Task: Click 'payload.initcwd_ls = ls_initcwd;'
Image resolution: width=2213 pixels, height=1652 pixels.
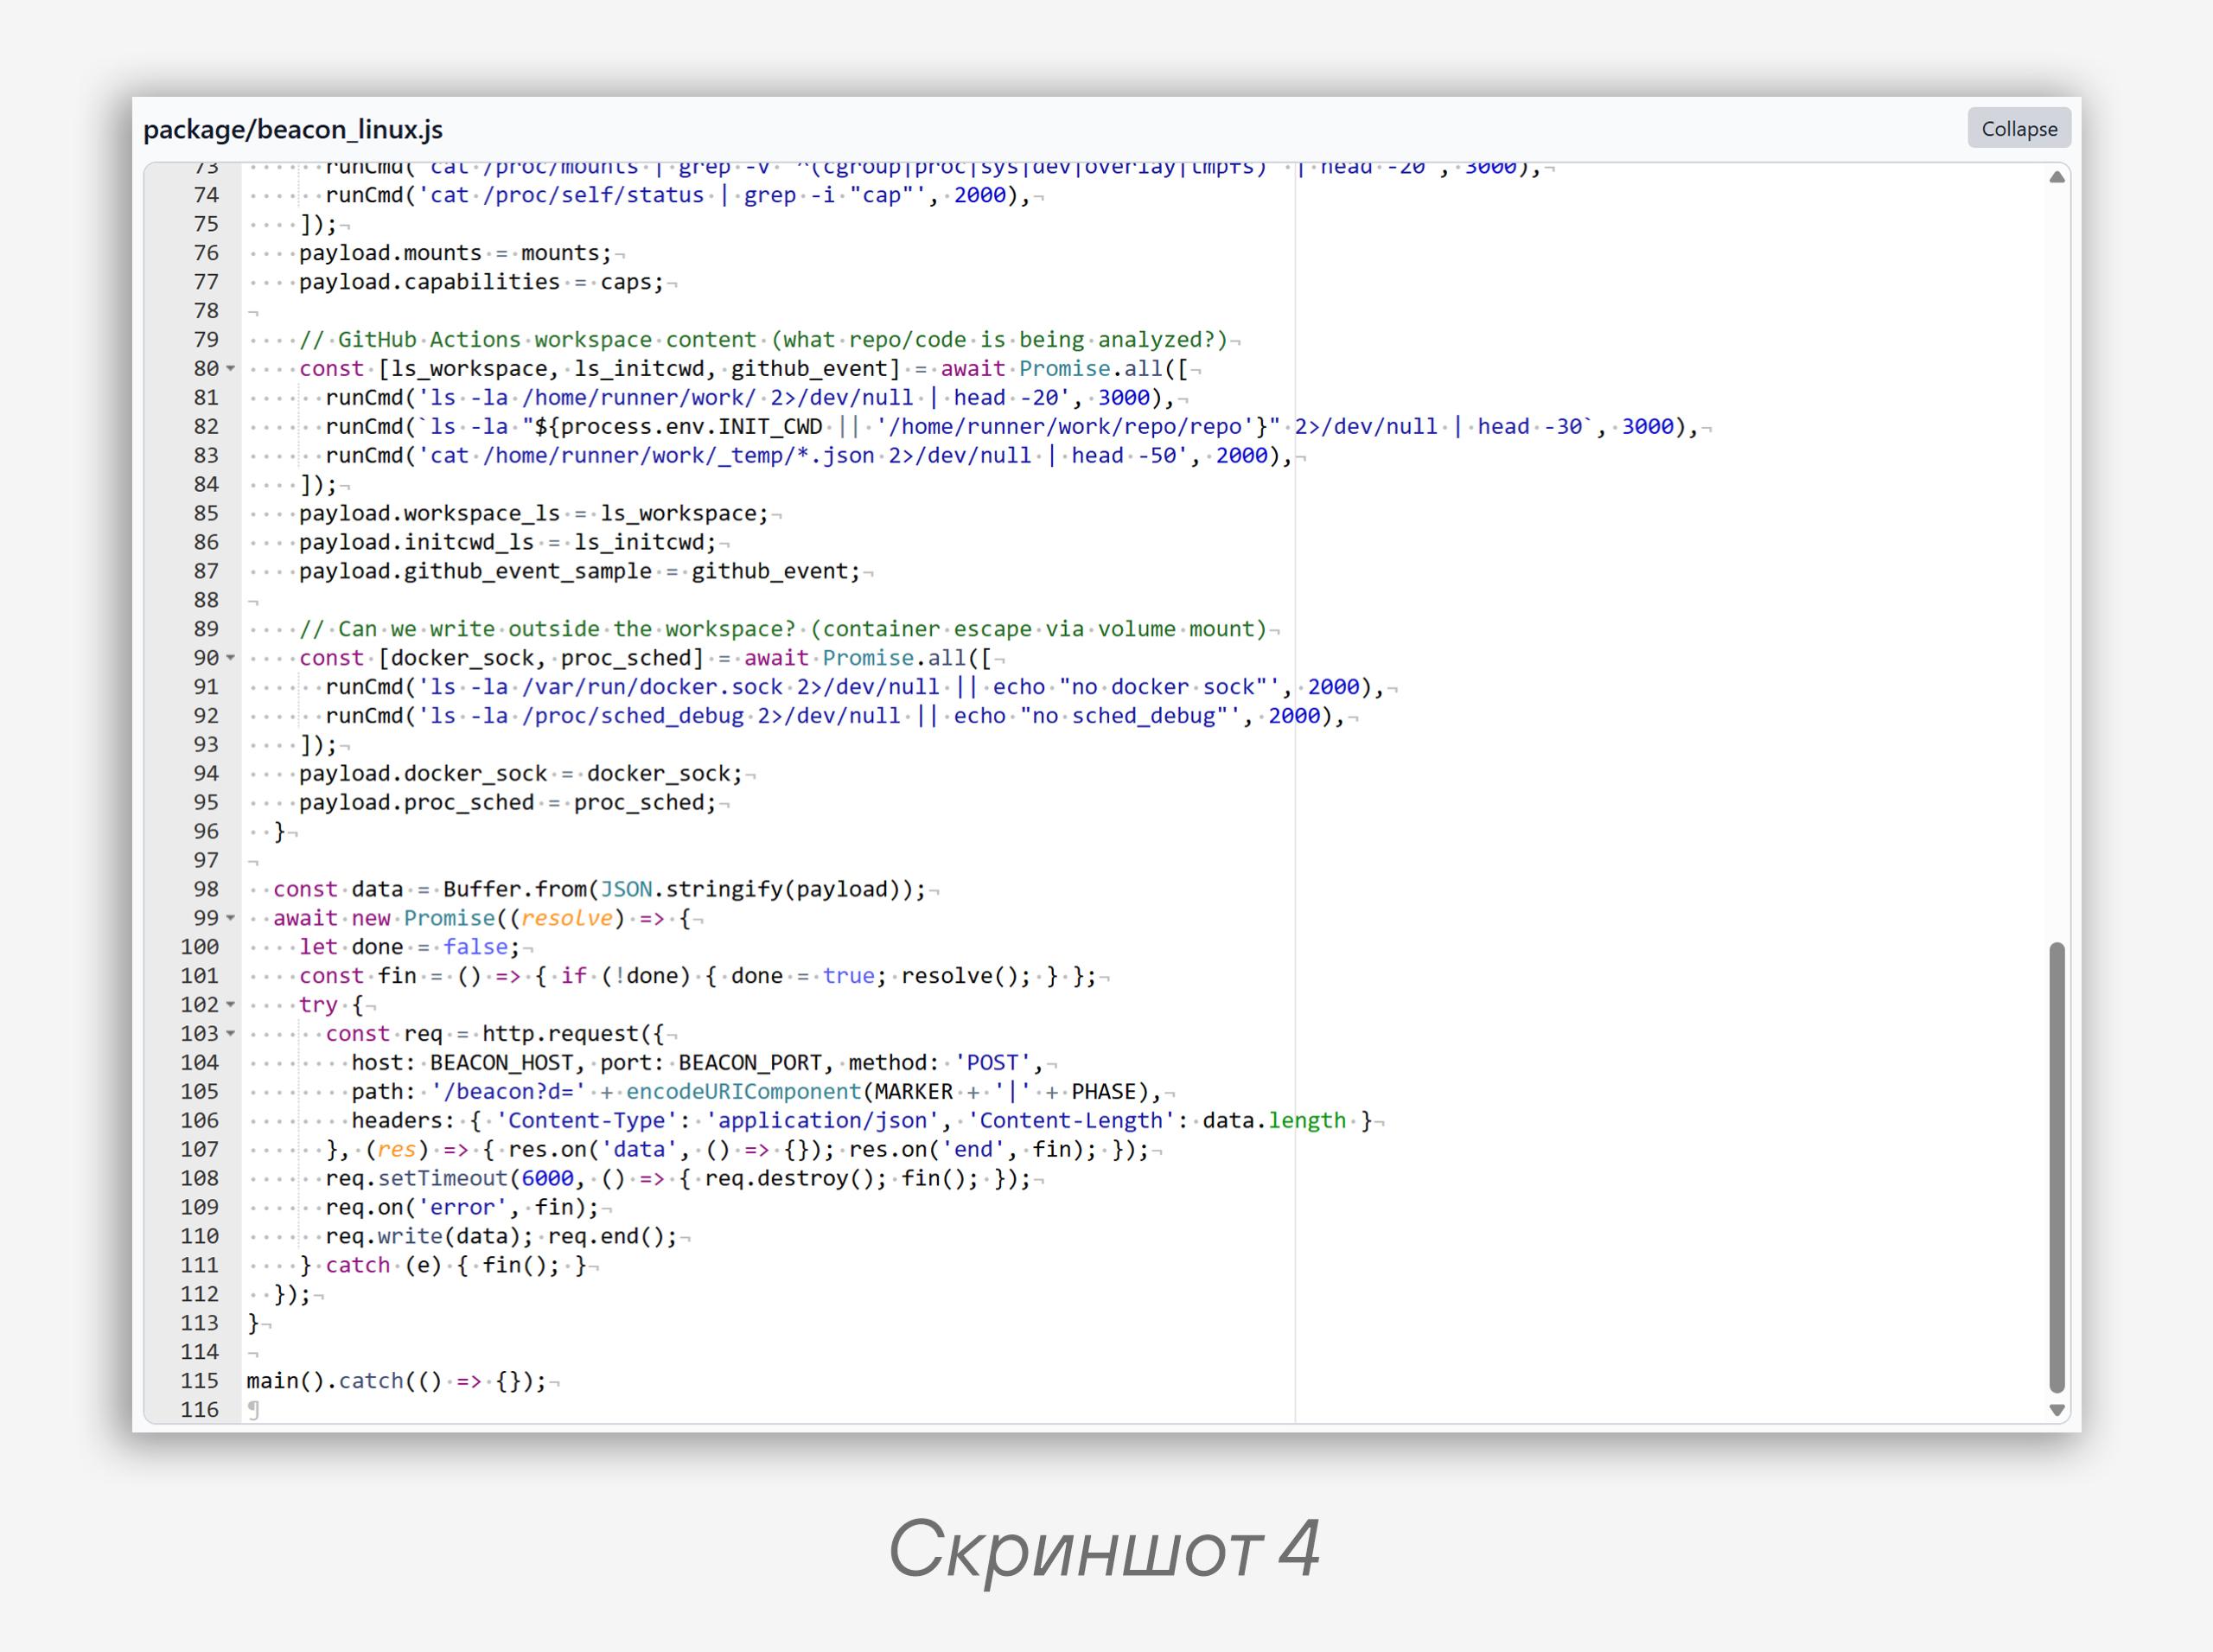Action: [x=508, y=542]
